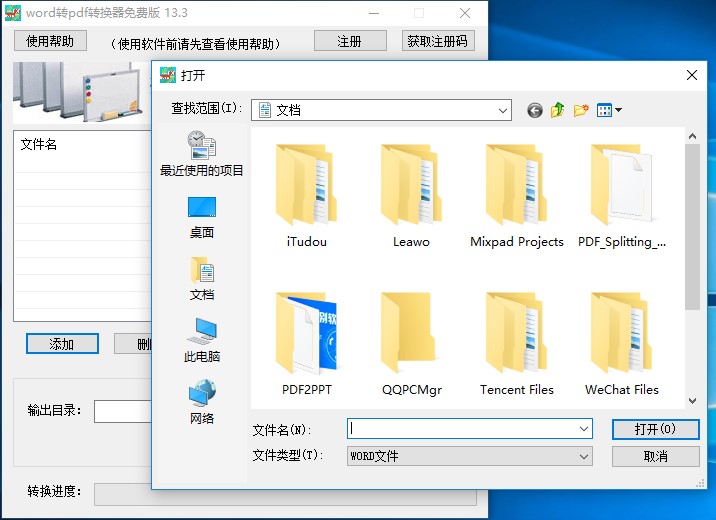Select the iTudou folder
Image resolution: width=716 pixels, height=520 pixels.
click(306, 196)
